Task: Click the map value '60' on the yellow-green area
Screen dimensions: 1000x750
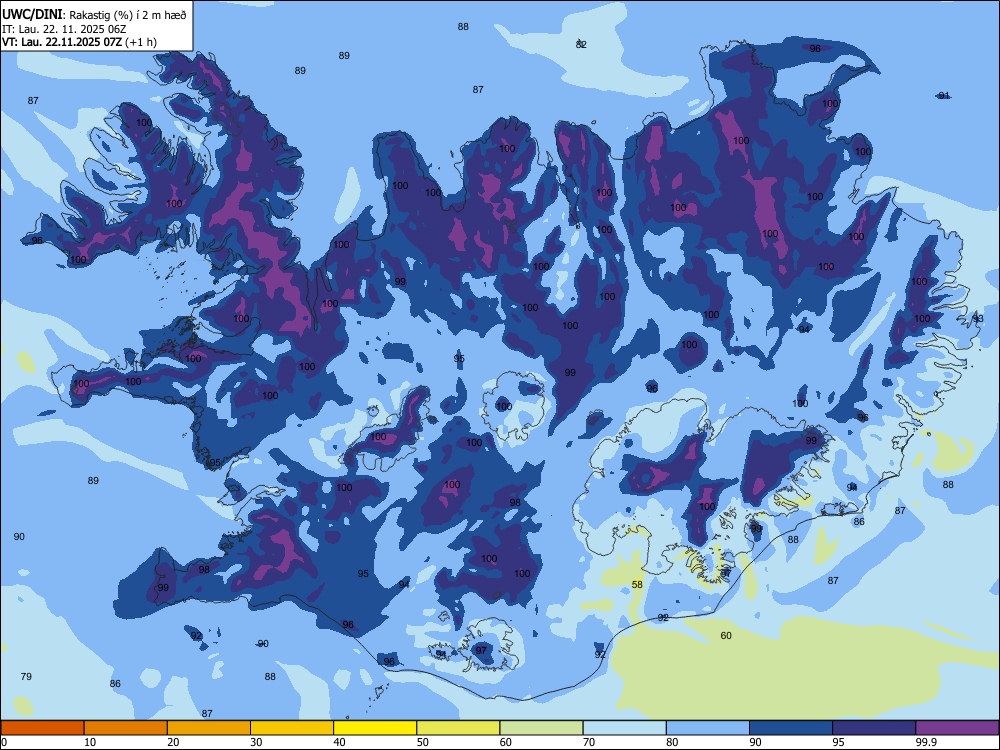Action: [726, 635]
